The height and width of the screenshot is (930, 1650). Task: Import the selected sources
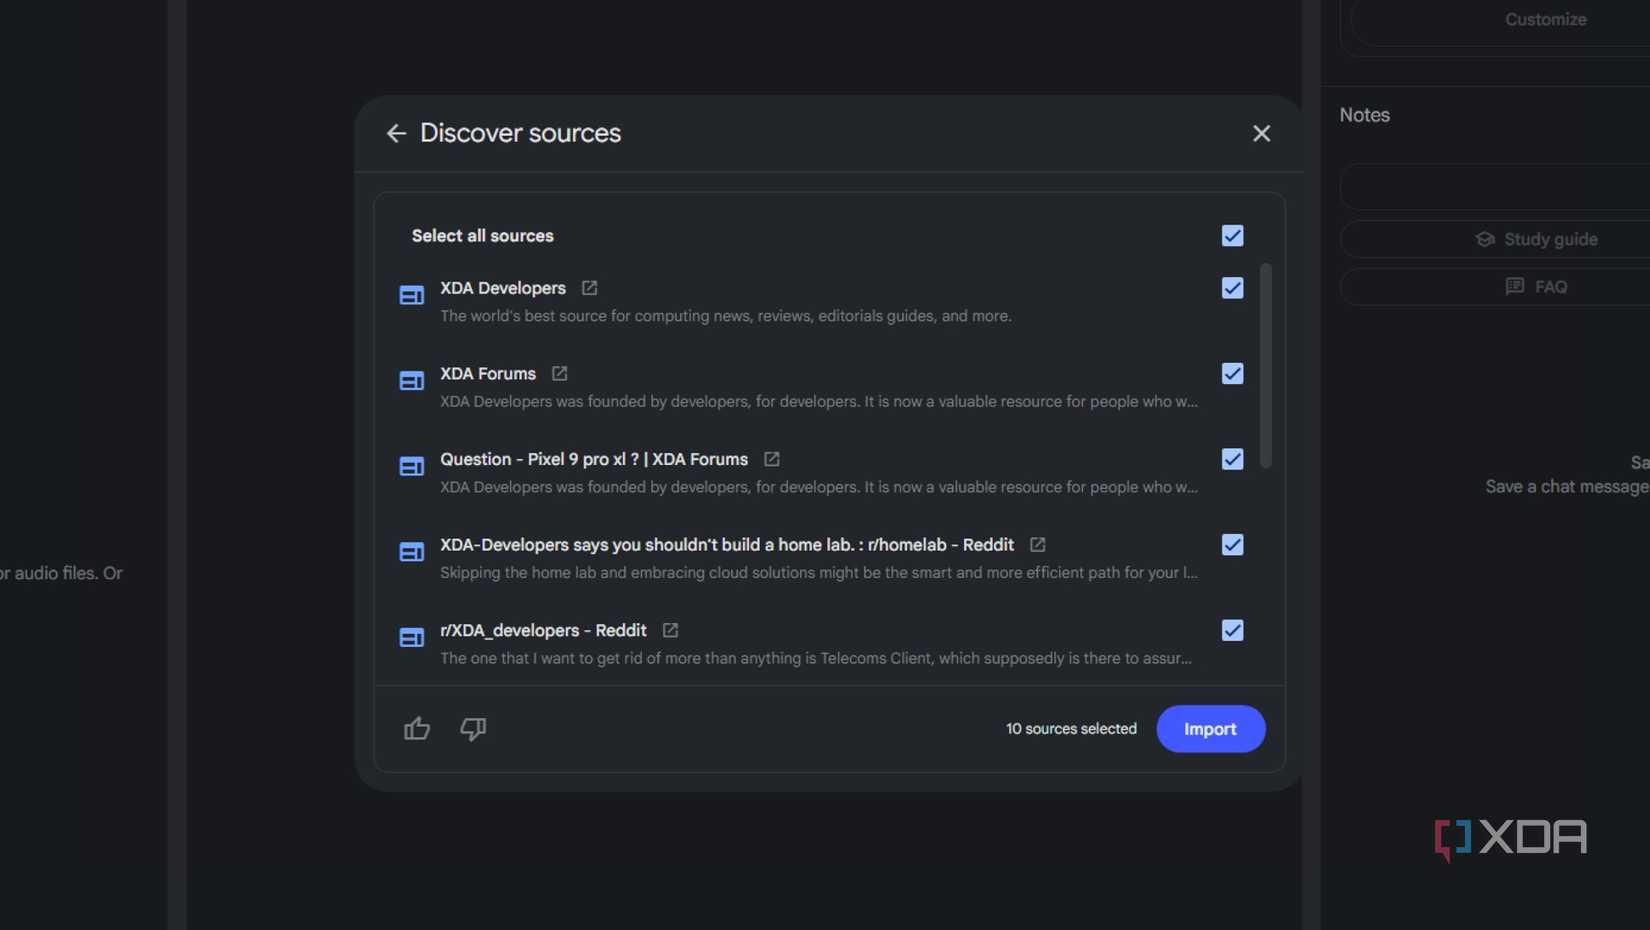click(x=1210, y=729)
